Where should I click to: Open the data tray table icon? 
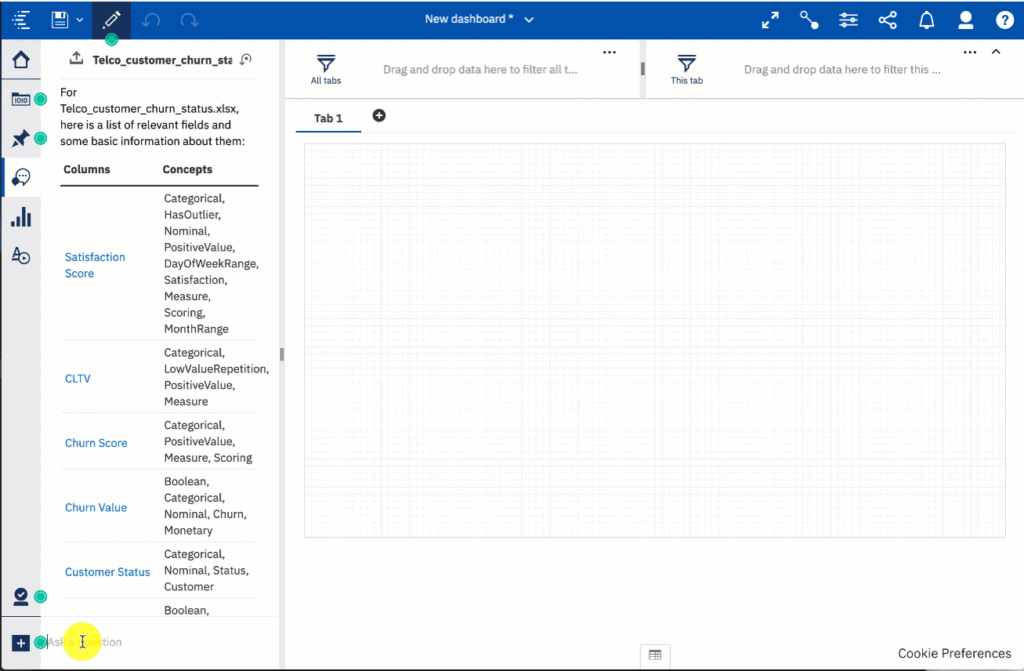(x=655, y=655)
